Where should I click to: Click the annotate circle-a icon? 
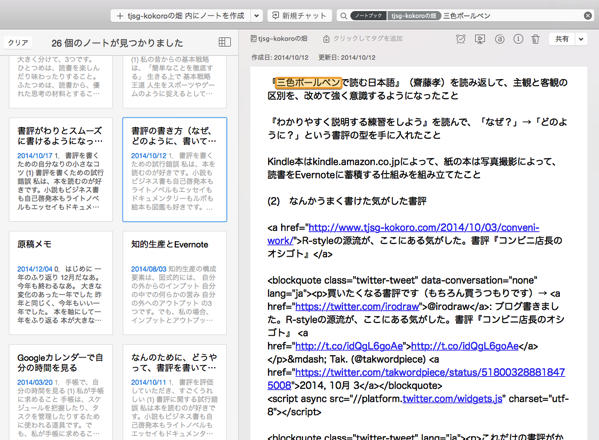499,39
